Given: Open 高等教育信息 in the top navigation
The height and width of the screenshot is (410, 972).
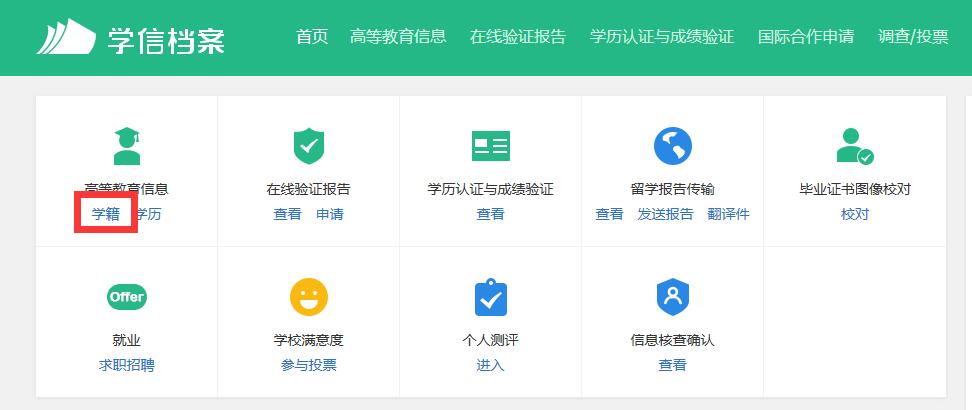Looking at the screenshot, I should tap(398, 37).
